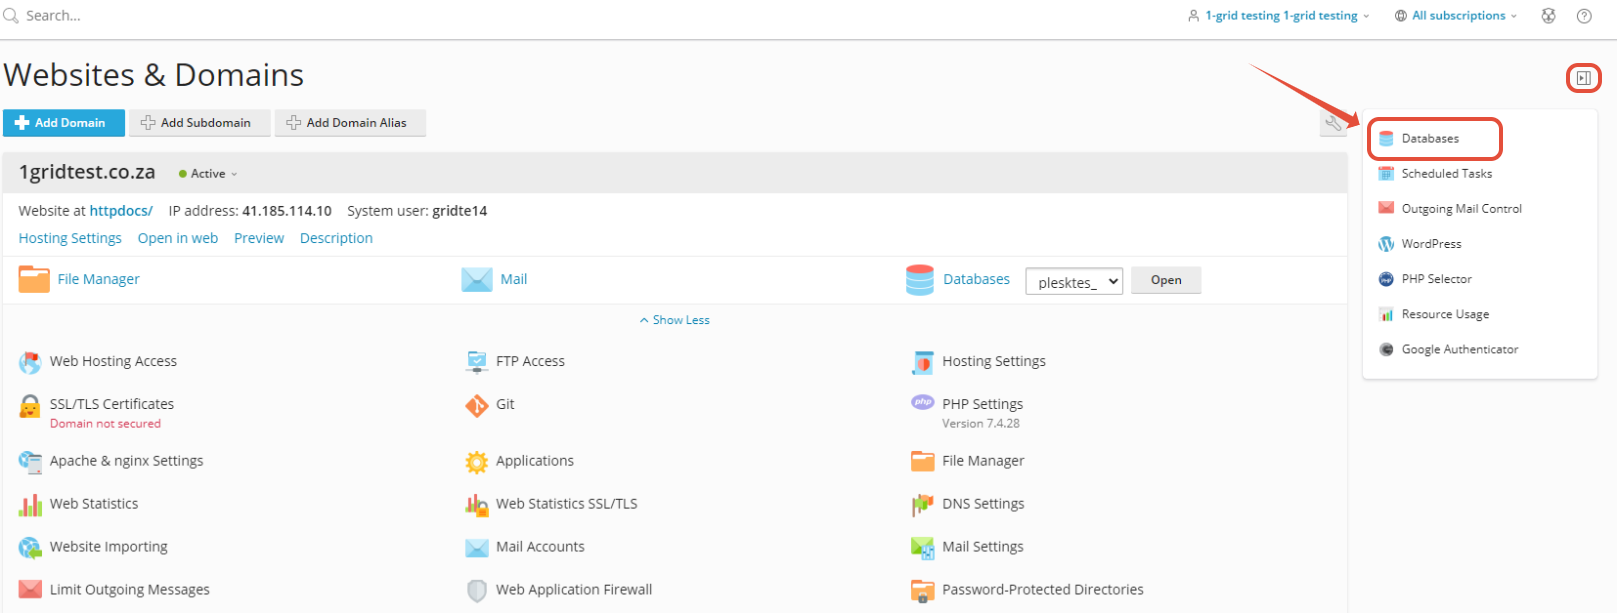The image size is (1617, 613).
Task: Click the Git icon
Action: [477, 405]
